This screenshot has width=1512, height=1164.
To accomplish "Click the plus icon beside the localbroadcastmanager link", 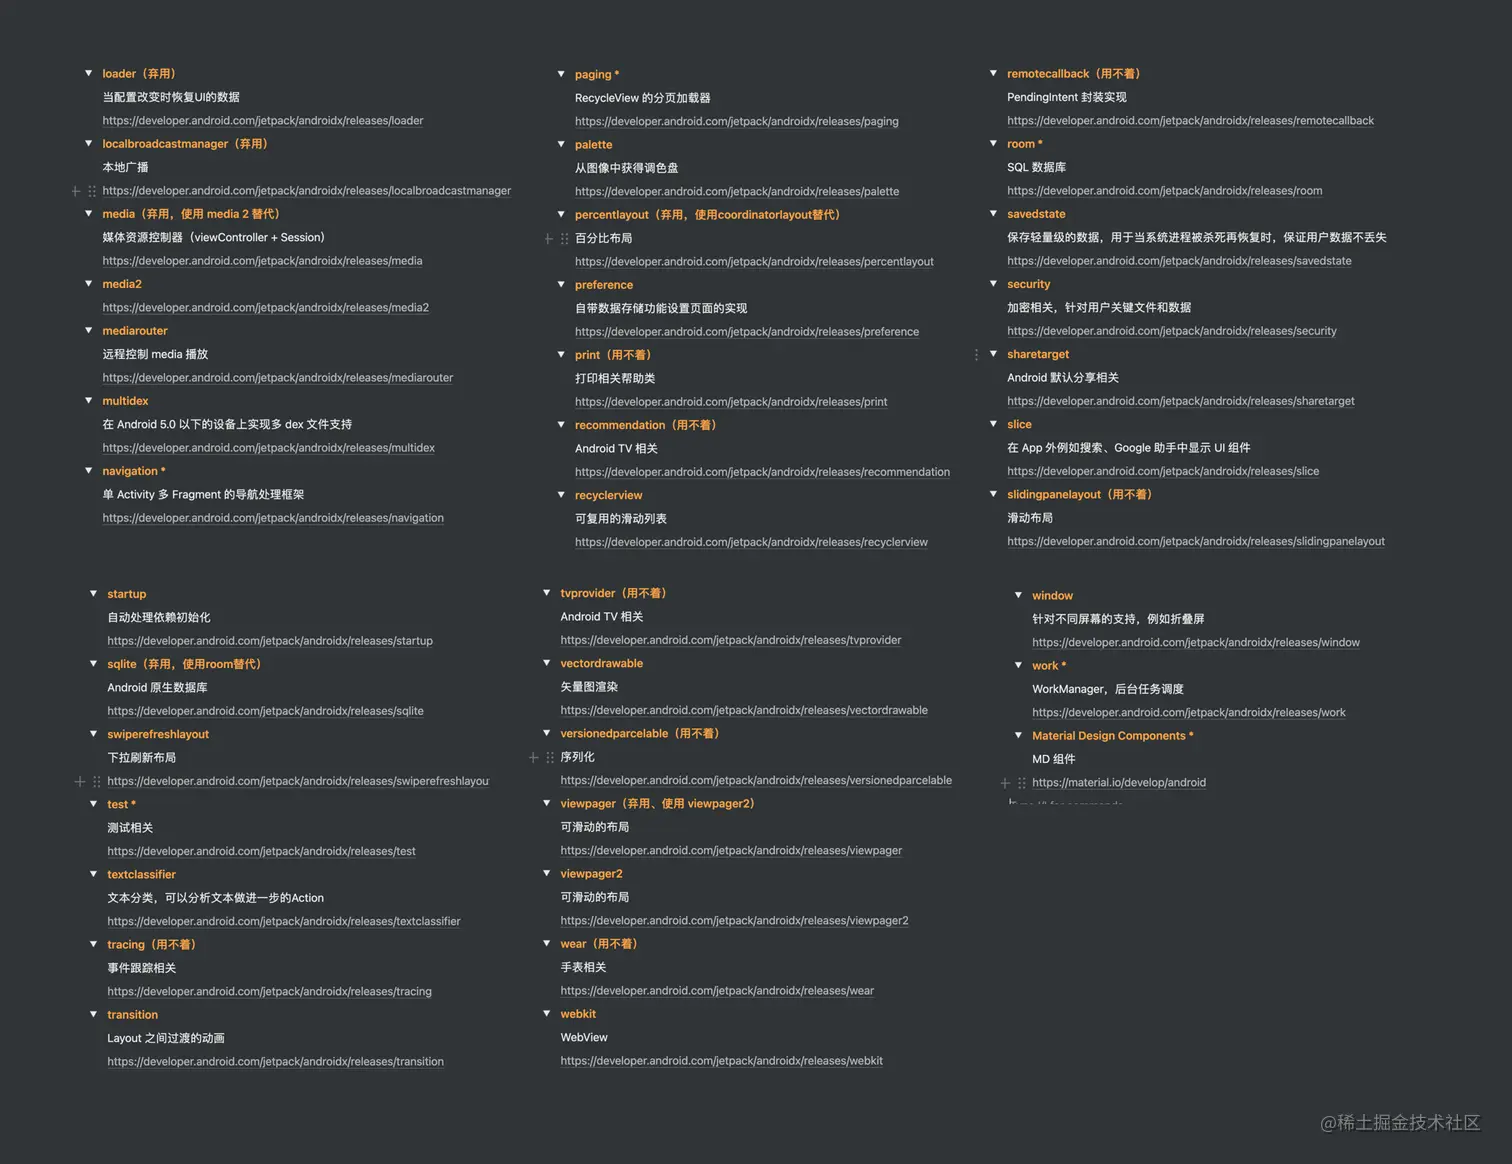I will pyautogui.click(x=76, y=191).
